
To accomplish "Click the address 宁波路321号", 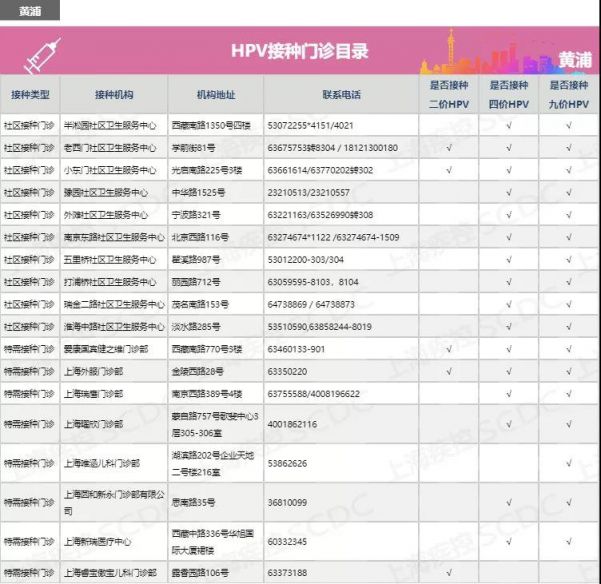I will click(x=196, y=215).
